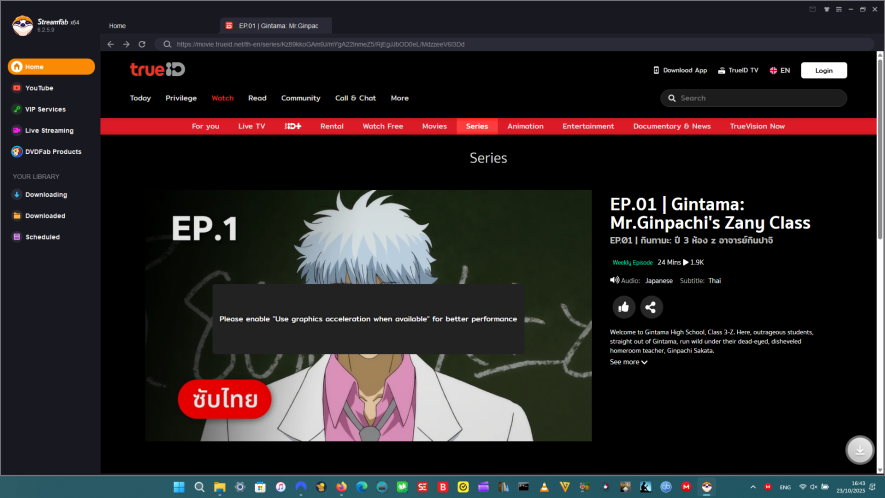885x498 pixels.
Task: Click the trueID logo
Action: click(157, 69)
